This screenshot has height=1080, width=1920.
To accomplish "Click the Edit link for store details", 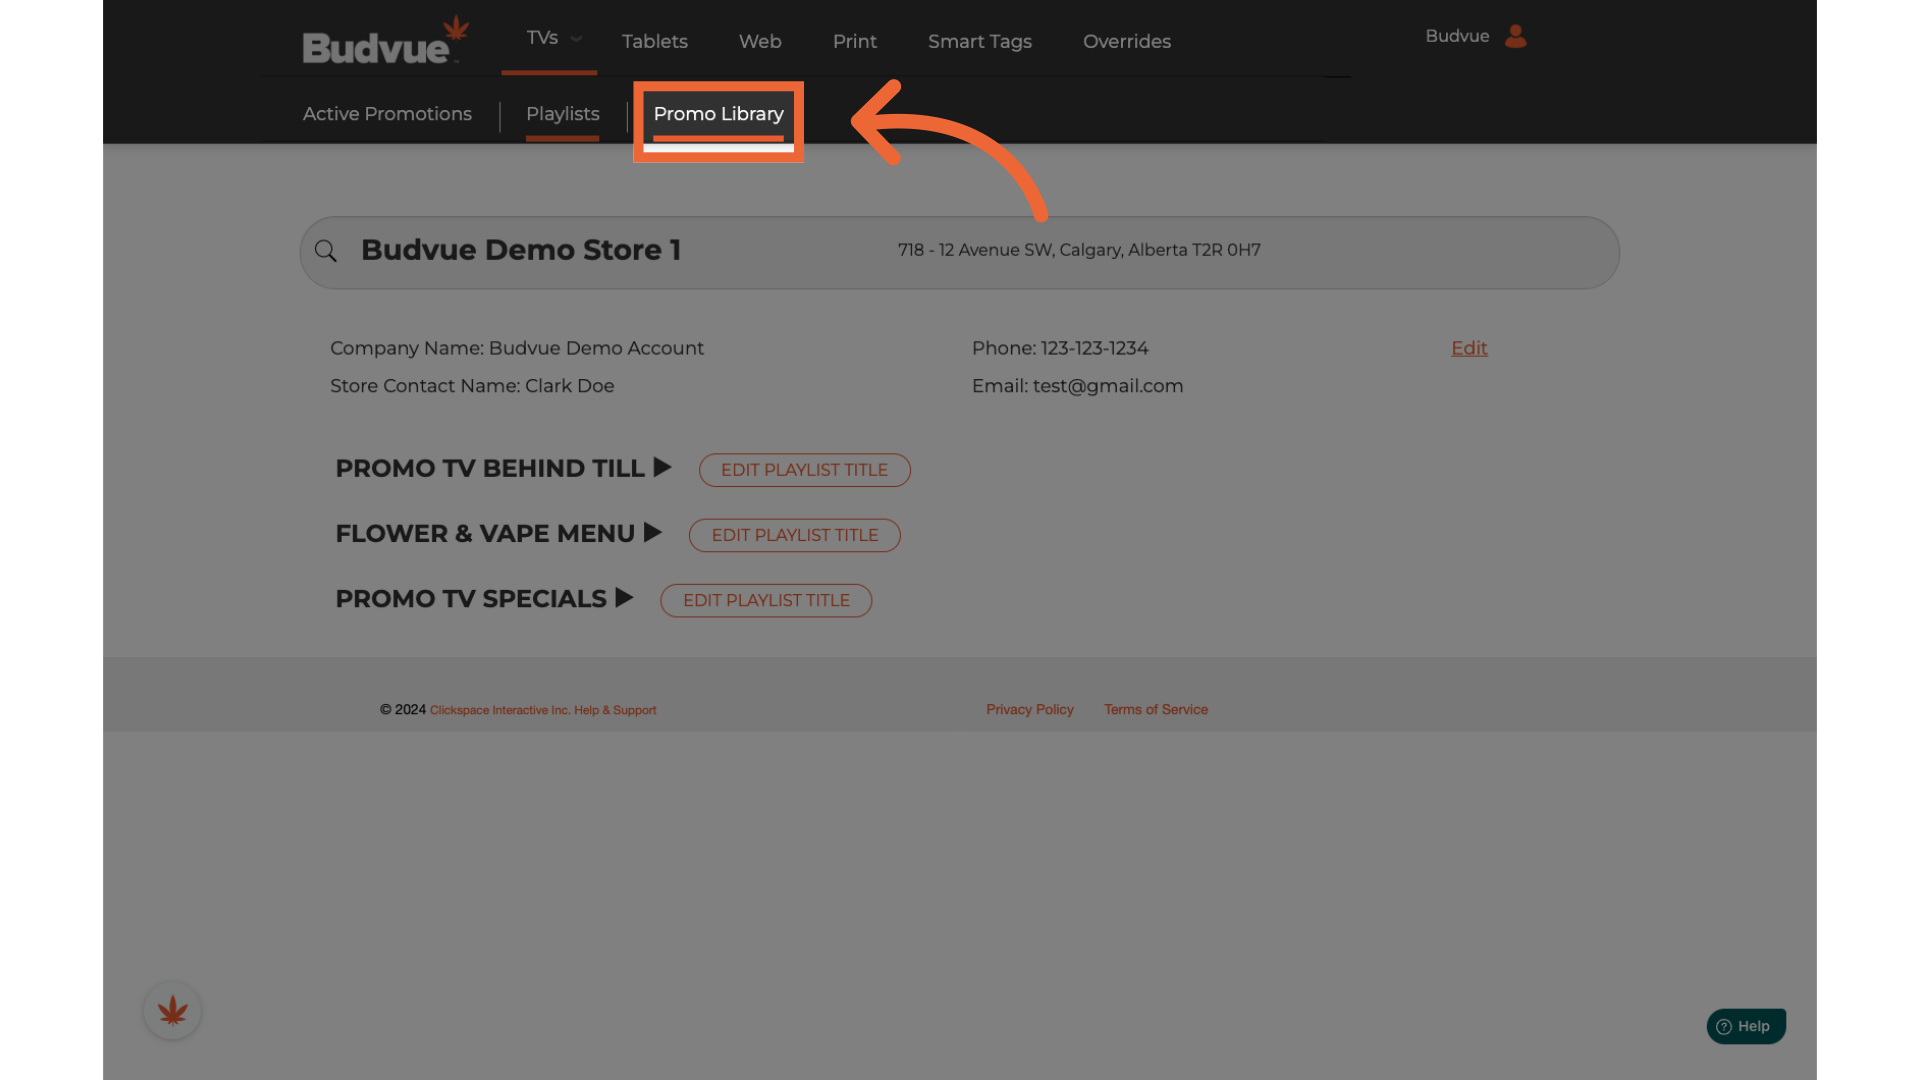I will (1469, 348).
